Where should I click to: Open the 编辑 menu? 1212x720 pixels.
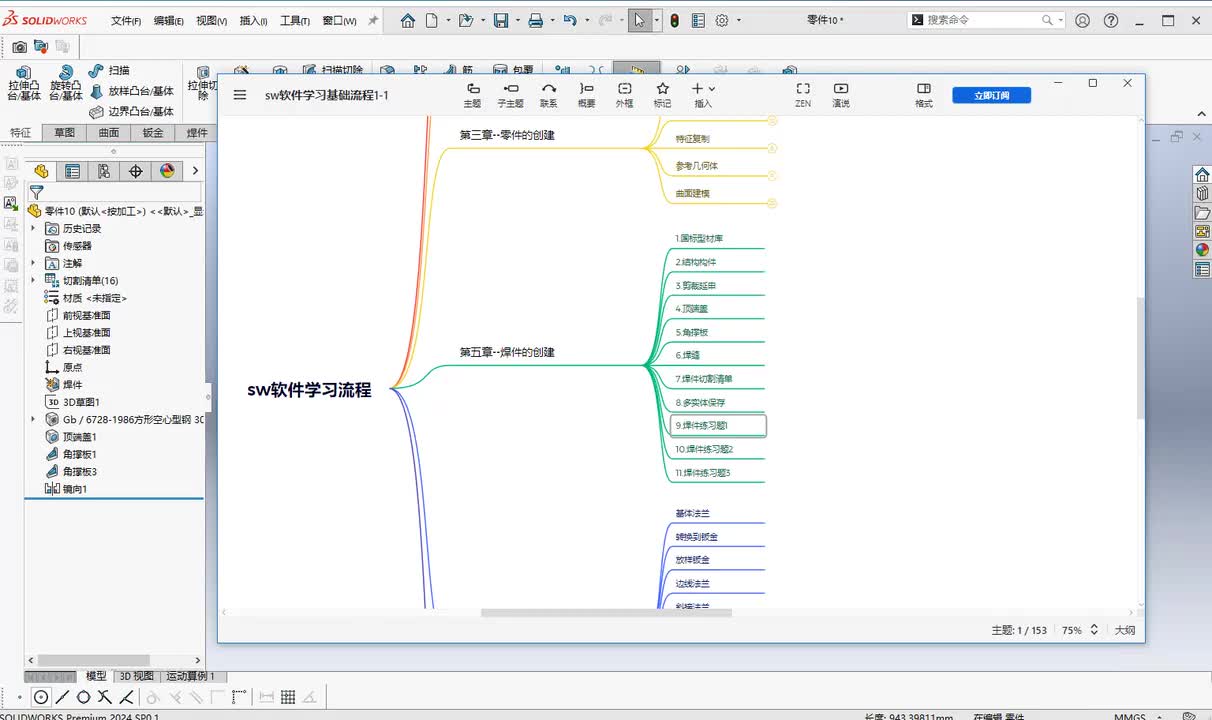click(x=168, y=21)
